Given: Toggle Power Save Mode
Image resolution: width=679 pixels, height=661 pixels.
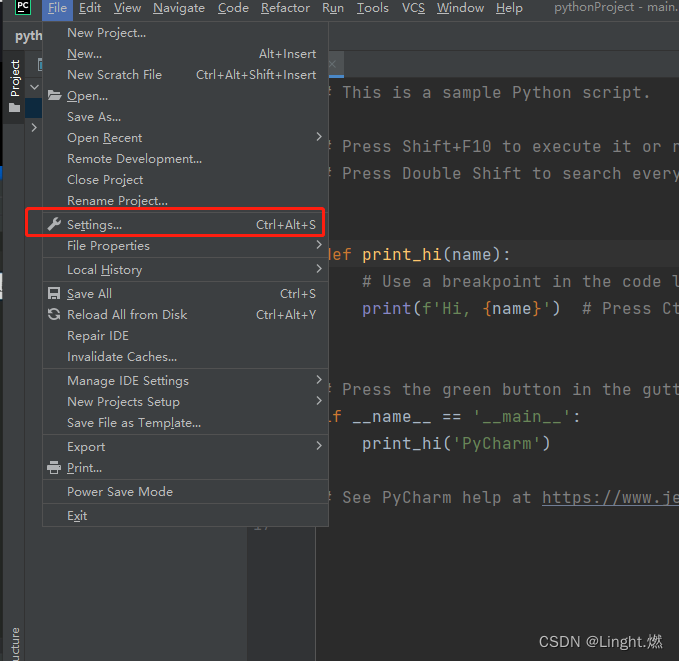Looking at the screenshot, I should (185, 492).
